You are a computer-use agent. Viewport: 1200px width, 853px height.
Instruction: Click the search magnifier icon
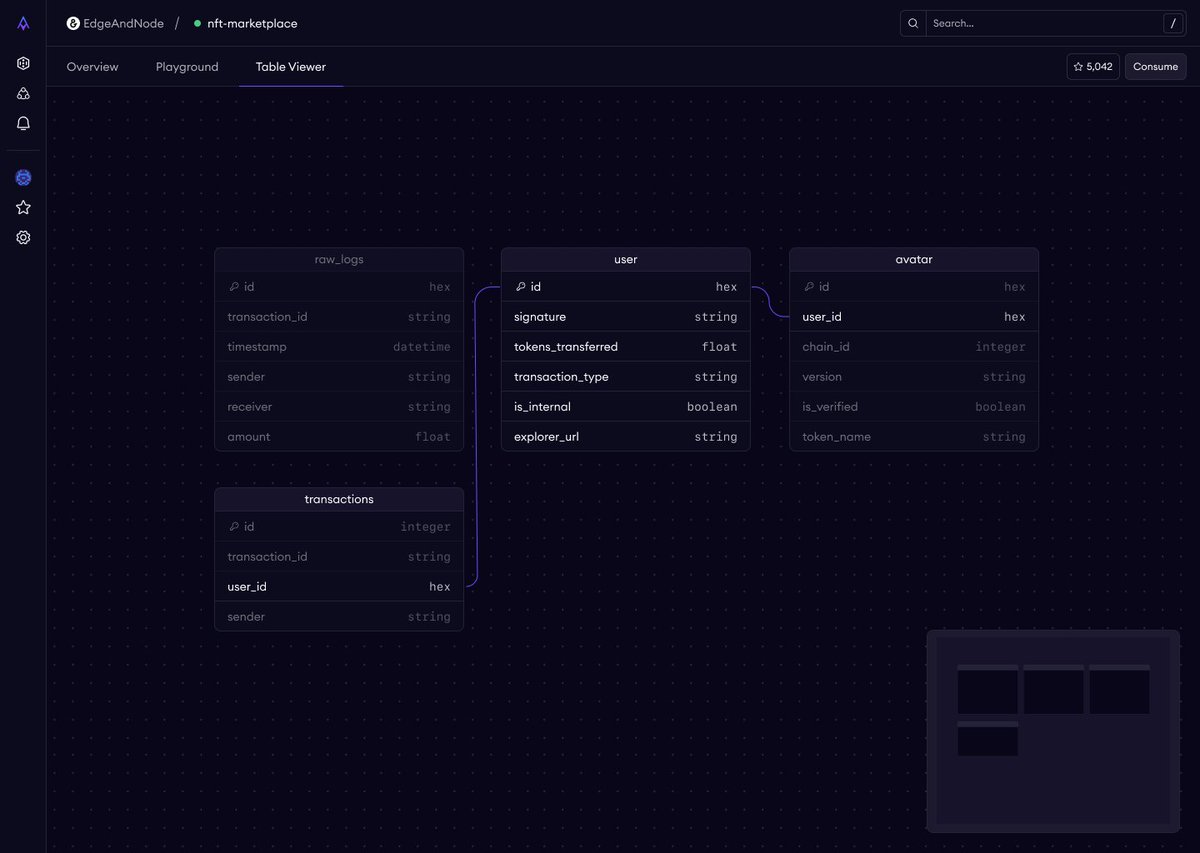(x=913, y=23)
